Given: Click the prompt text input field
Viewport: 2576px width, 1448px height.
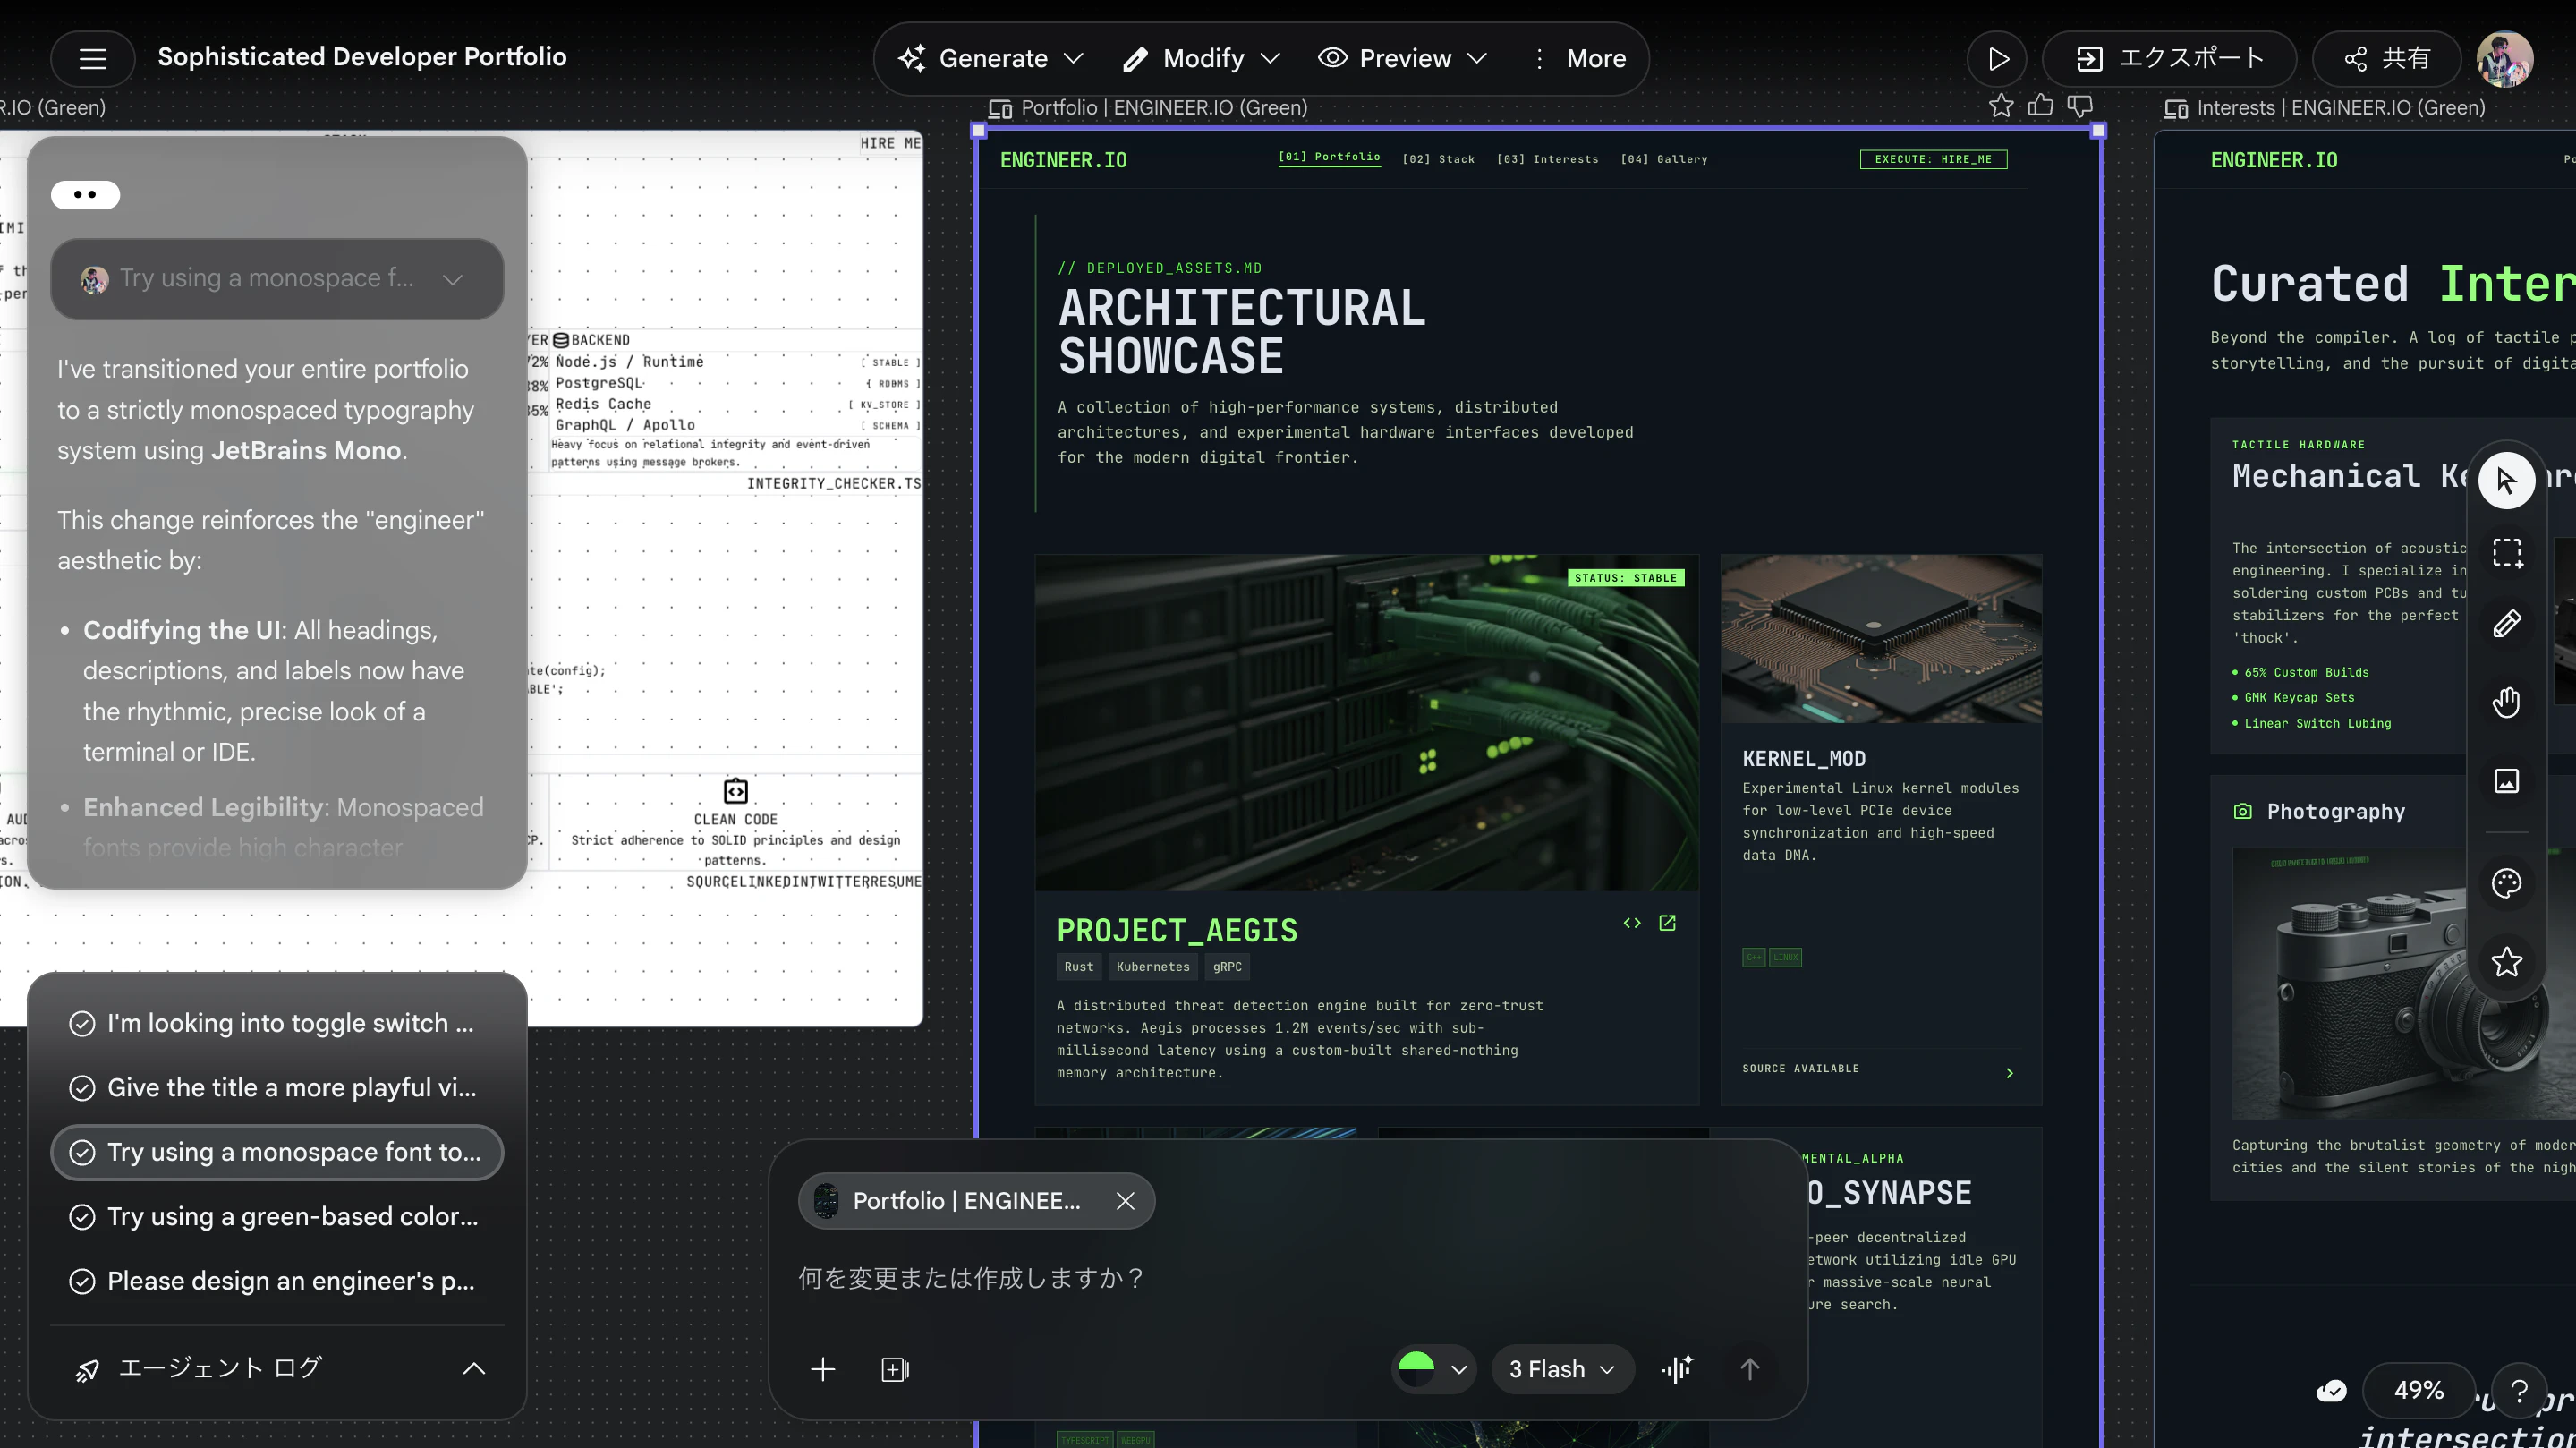Looking at the screenshot, I should point(1288,1278).
